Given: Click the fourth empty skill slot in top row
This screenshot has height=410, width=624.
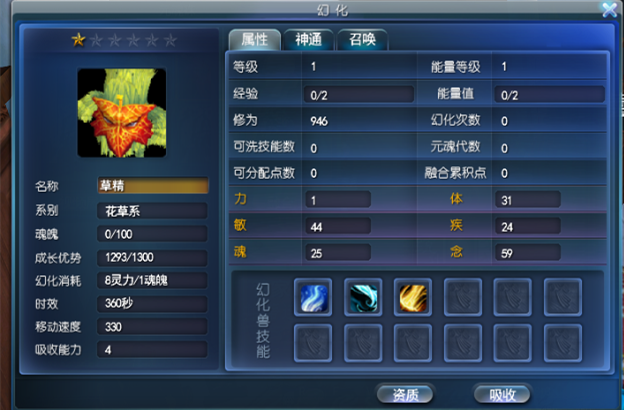Looking at the screenshot, I should (x=463, y=297).
